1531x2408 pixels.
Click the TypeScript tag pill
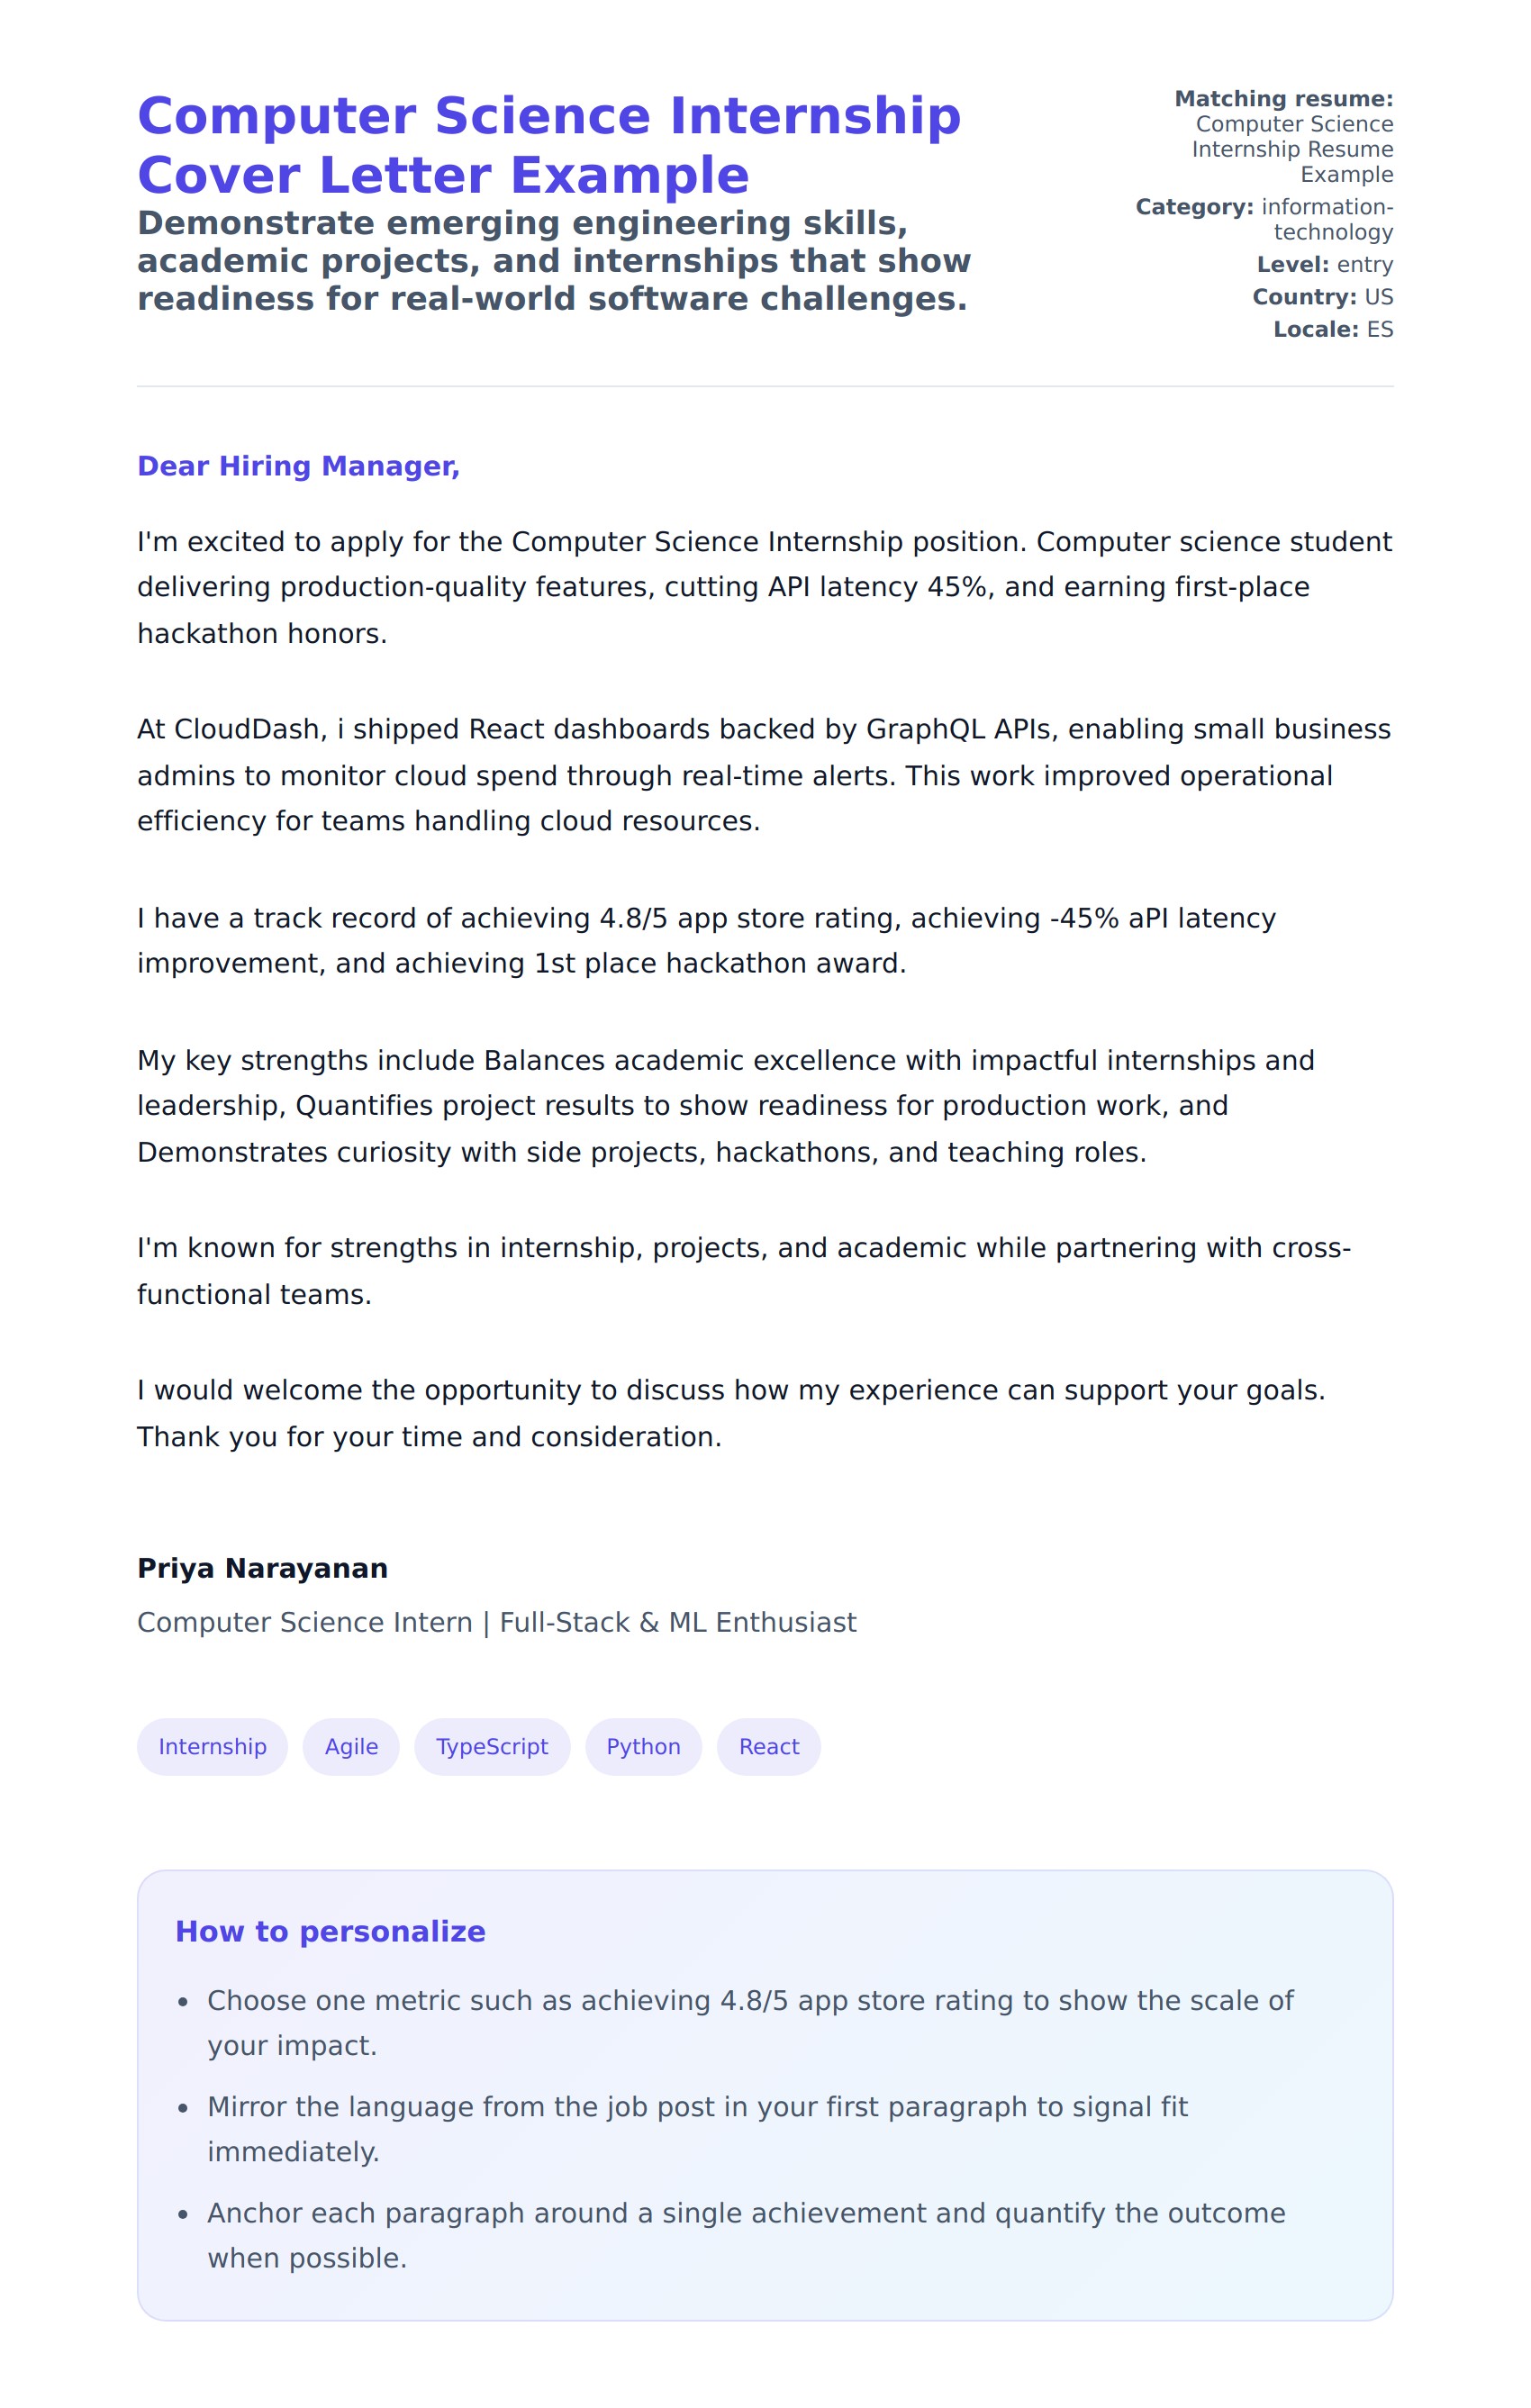(x=492, y=1746)
